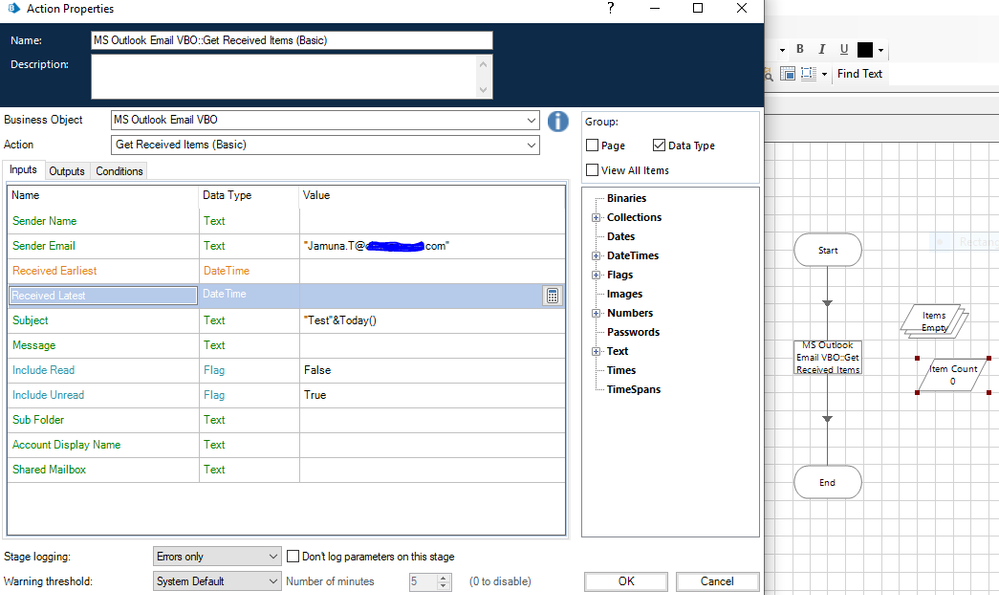Toggle bold text formatting

[800, 49]
